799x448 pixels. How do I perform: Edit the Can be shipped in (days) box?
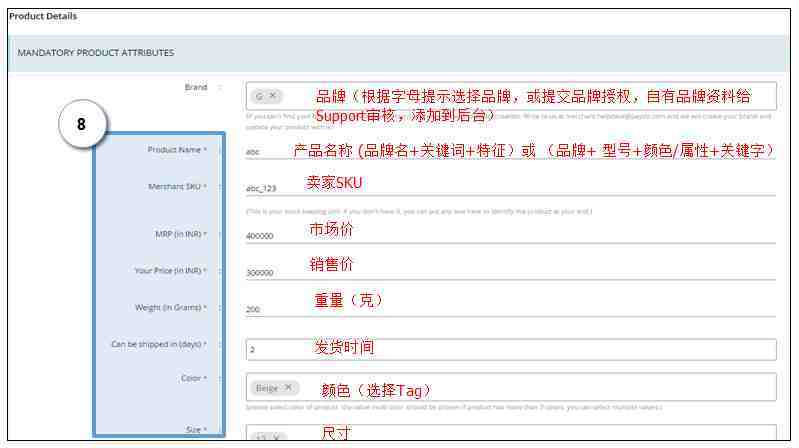[511, 350]
